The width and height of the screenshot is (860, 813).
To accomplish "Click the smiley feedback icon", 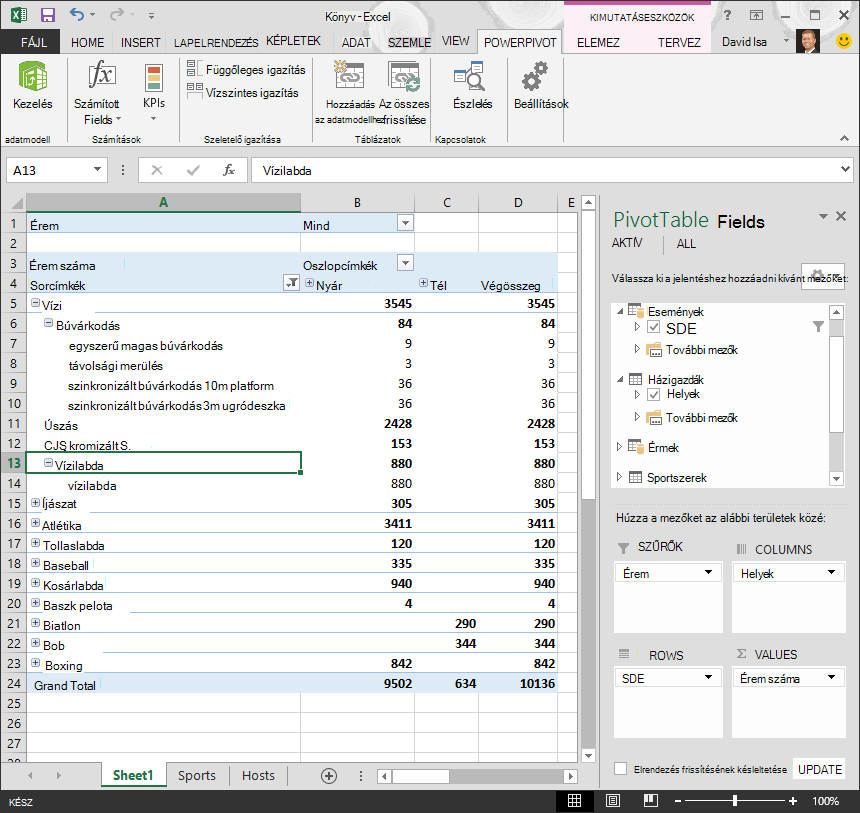I will 844,41.
